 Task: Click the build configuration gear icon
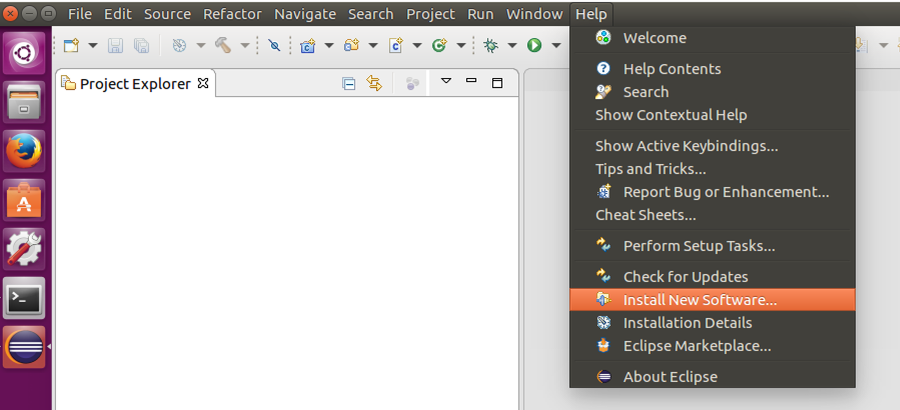179,45
